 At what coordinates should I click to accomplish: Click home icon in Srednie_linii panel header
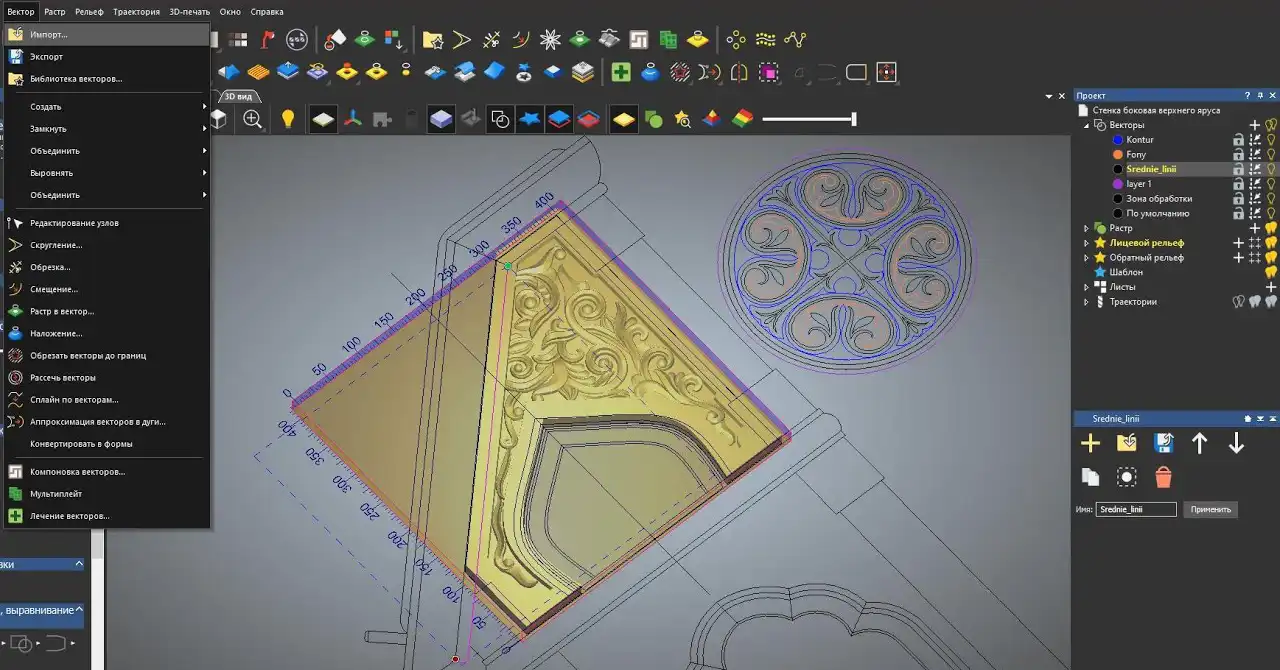[x=1247, y=418]
